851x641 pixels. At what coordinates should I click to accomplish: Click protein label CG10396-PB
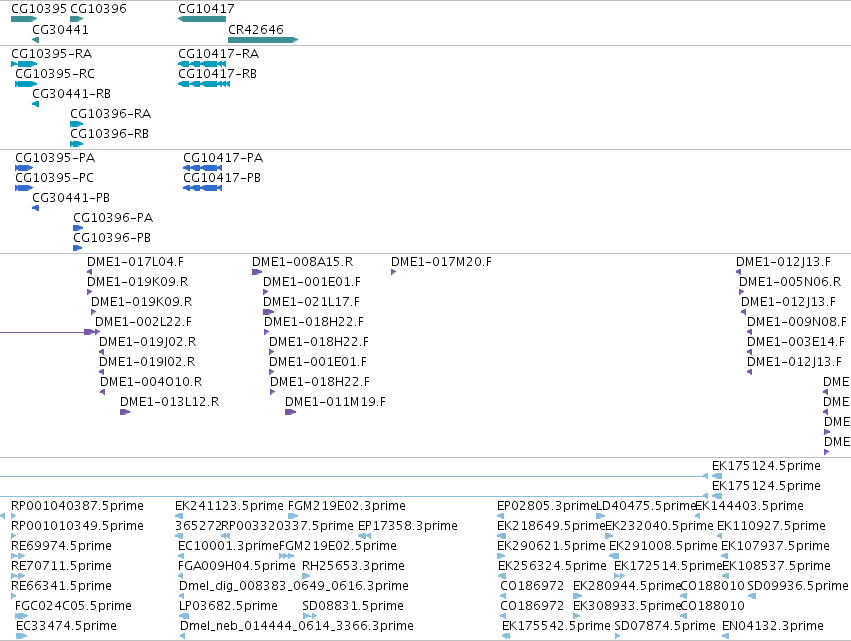112,238
